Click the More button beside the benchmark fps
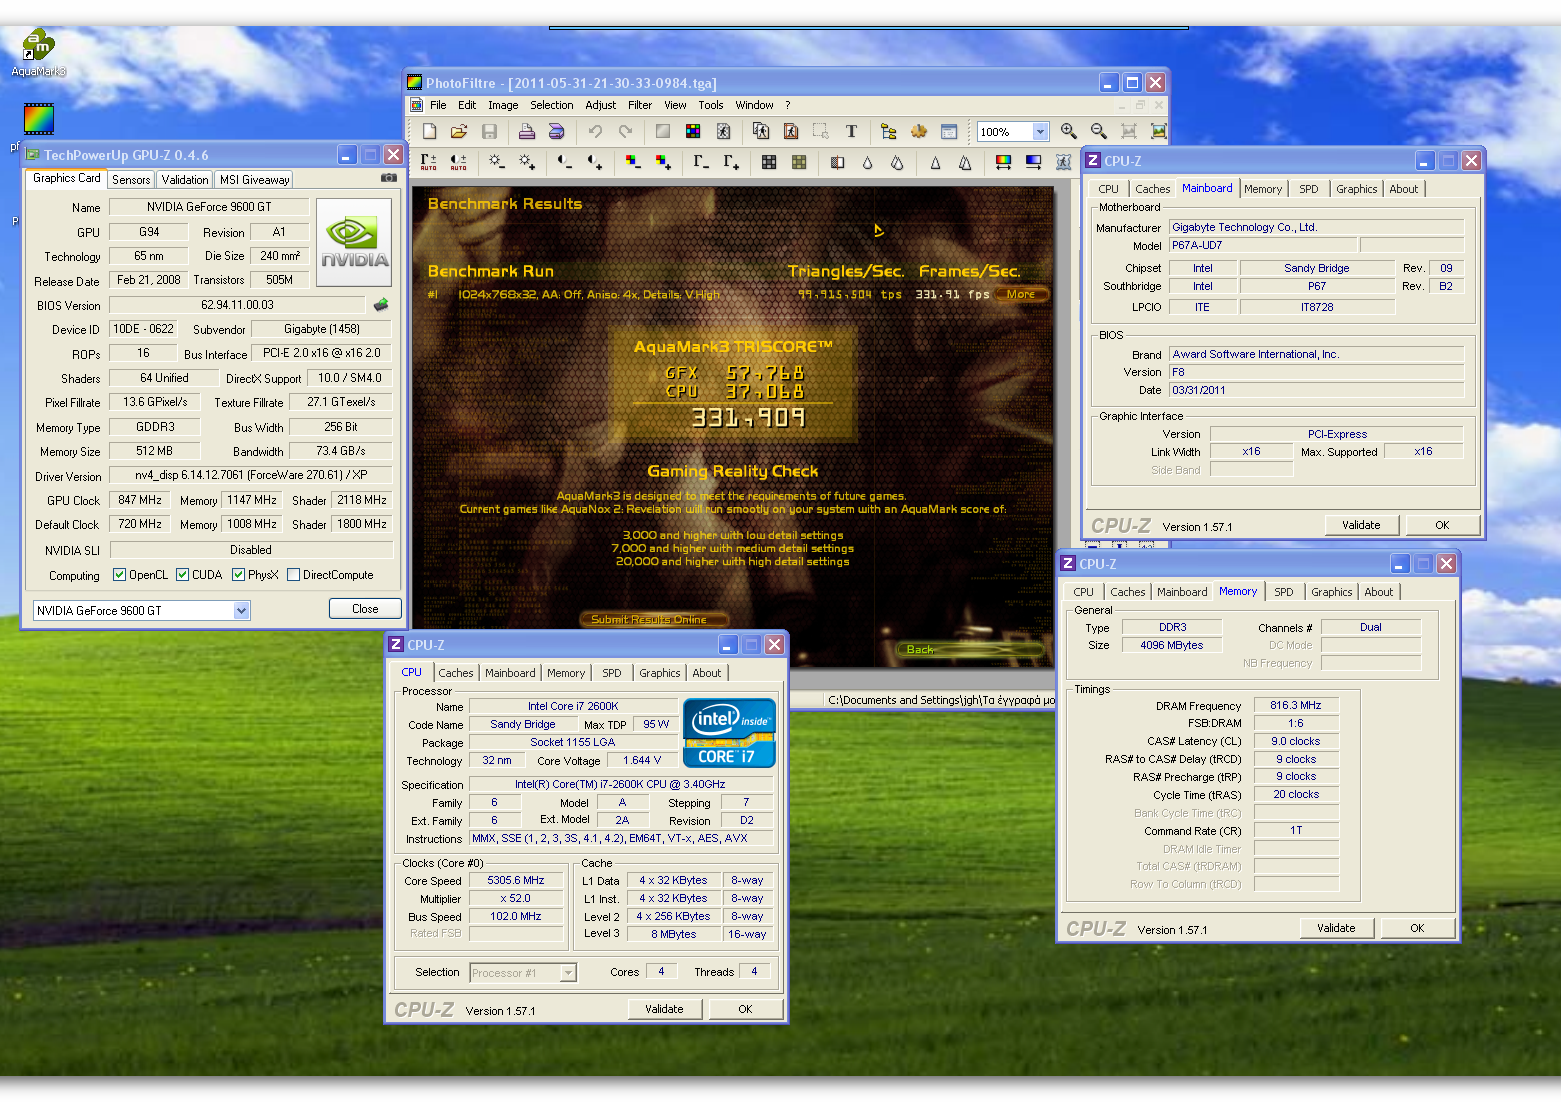Screen dimensions: 1561x1102 1021,294
